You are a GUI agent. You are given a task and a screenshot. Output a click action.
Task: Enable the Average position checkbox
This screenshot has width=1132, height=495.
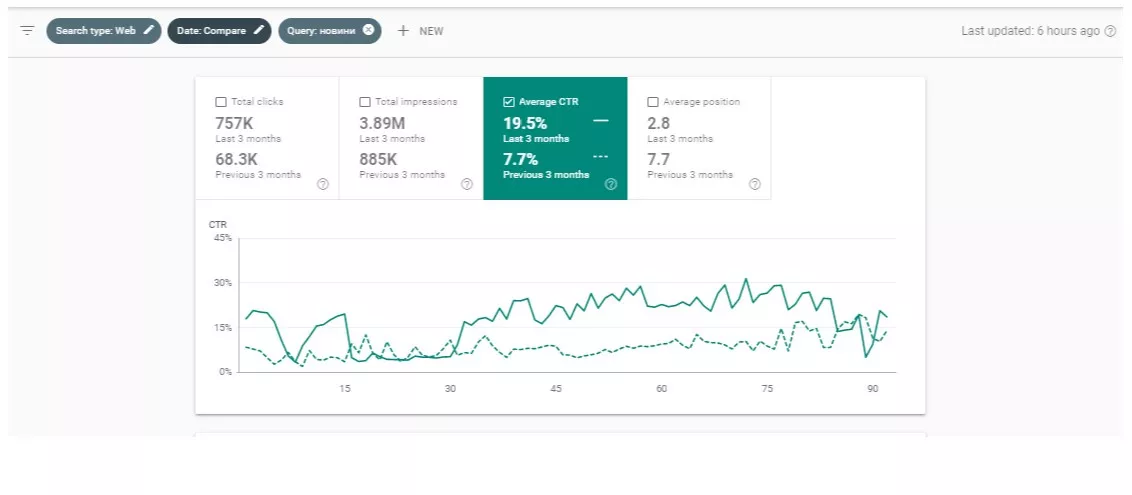point(653,102)
